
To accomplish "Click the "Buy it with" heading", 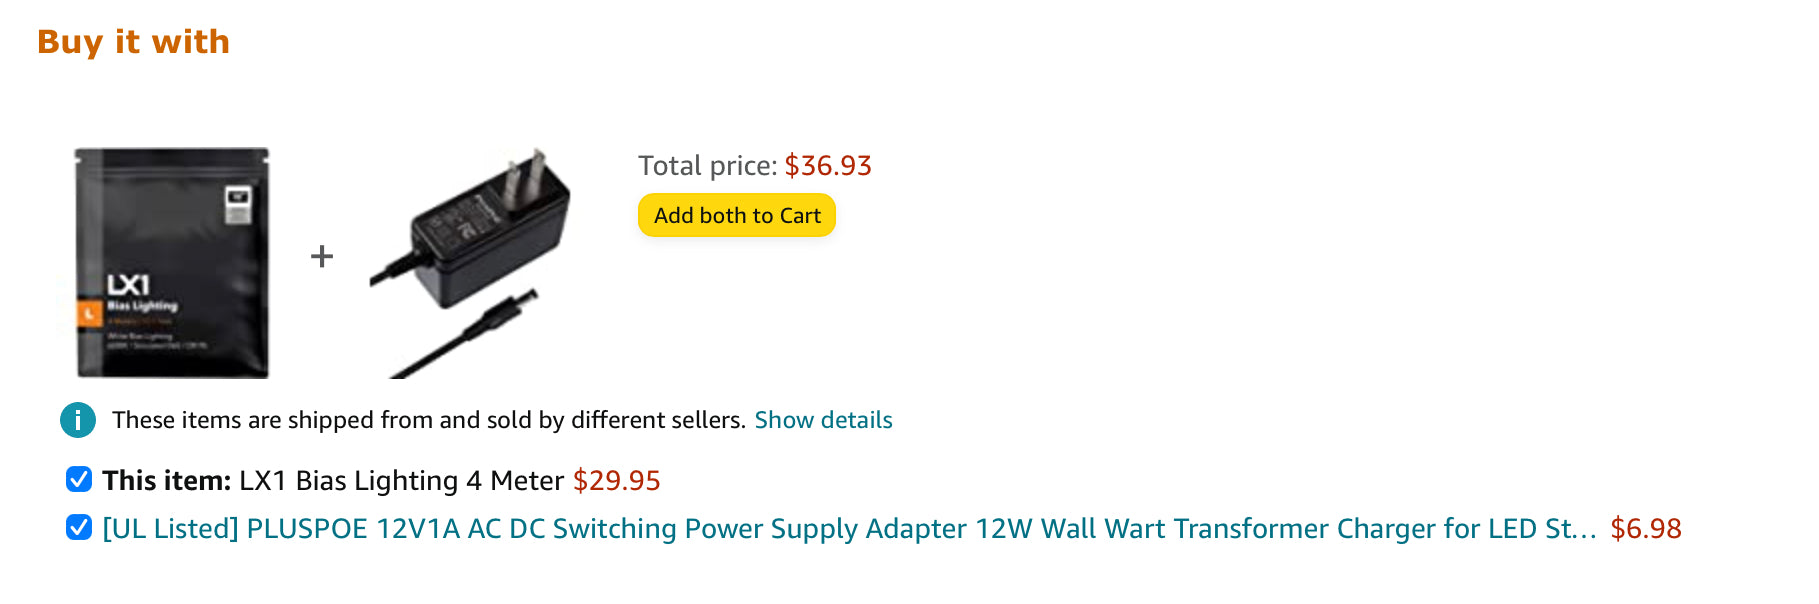I will coord(133,42).
